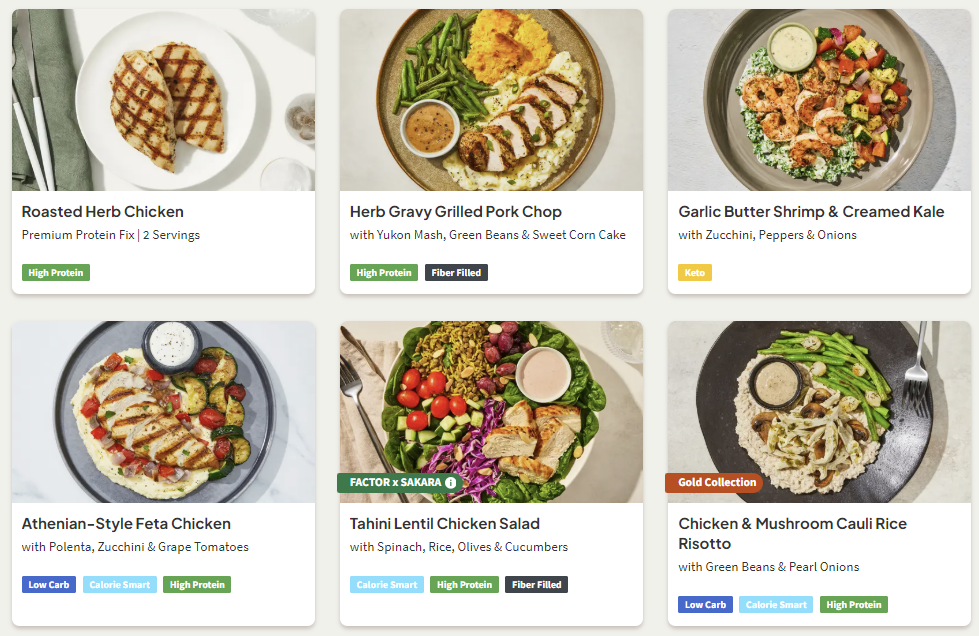Open the Tahini Lentil Chicken Salad photo
Screen dimensions: 979x636
pyautogui.click(x=491, y=400)
